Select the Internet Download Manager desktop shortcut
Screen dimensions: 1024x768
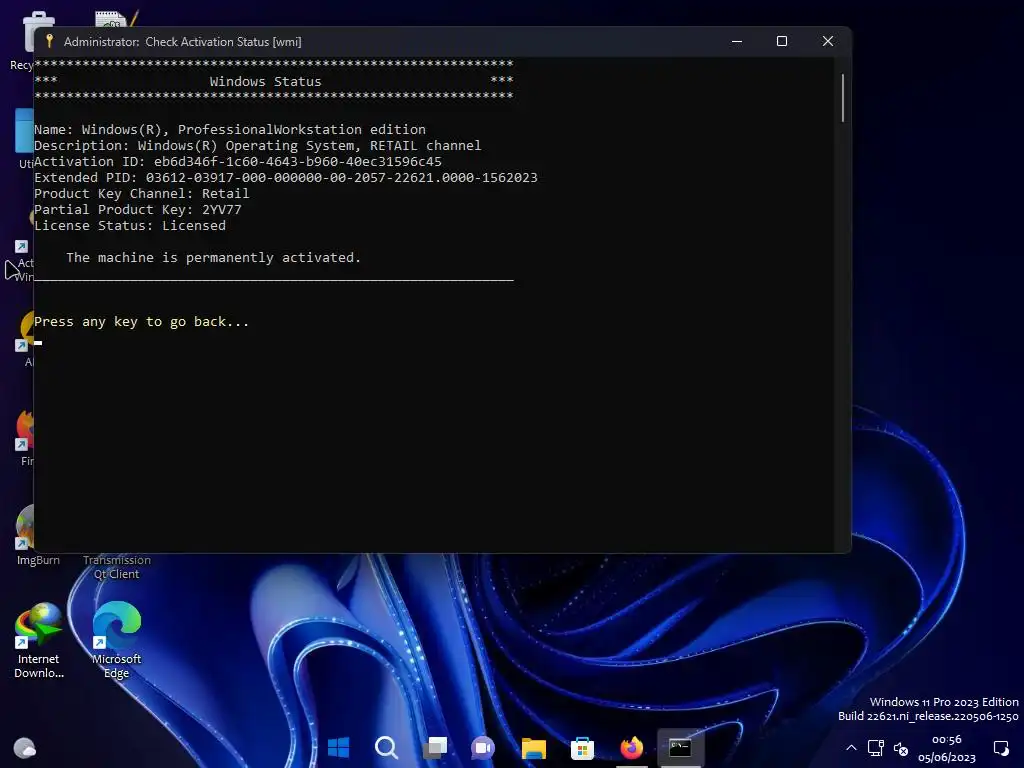(x=39, y=640)
